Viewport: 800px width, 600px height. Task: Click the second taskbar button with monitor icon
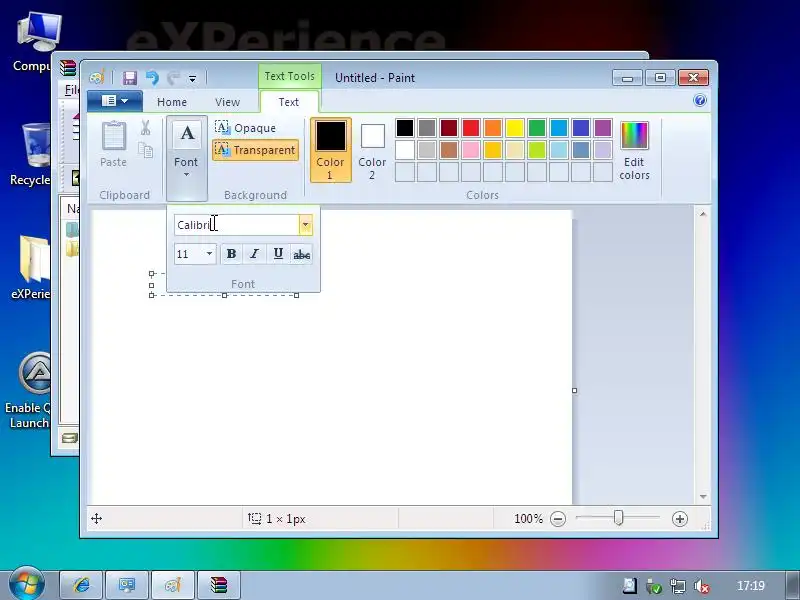[x=127, y=585]
